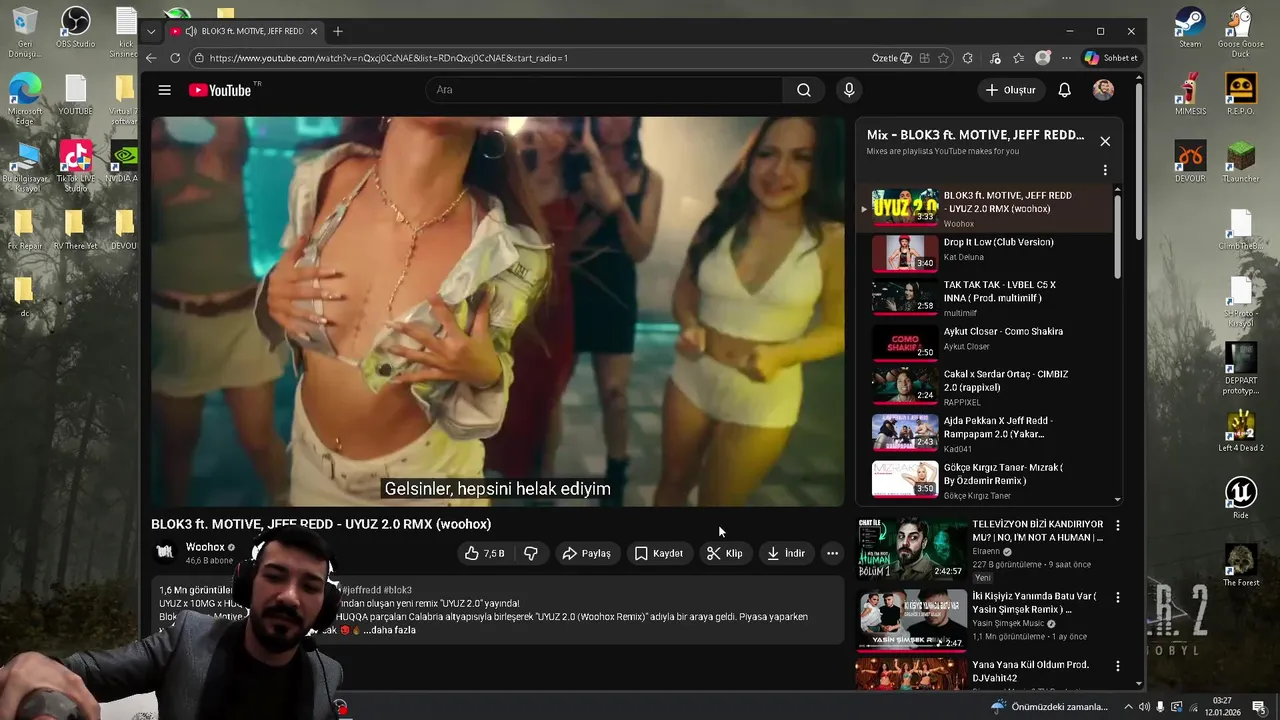Viewport: 1280px width, 720px height.
Task: Click the search magnifier button
Action: coord(804,90)
